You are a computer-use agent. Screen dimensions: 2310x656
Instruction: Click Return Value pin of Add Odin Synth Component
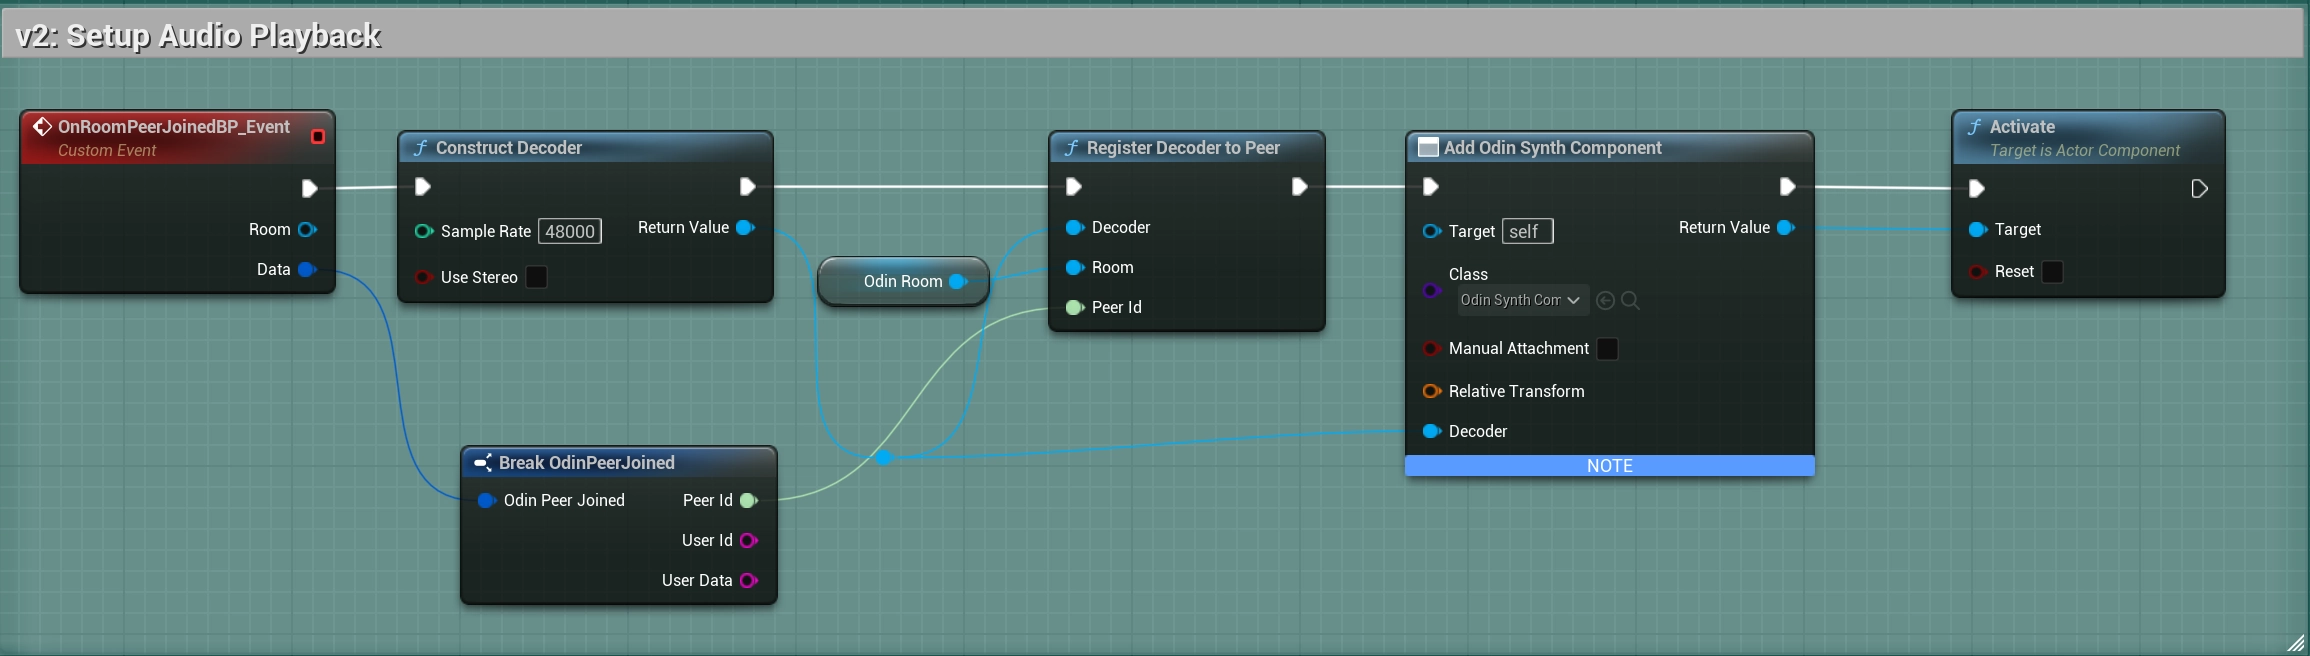tap(1785, 227)
